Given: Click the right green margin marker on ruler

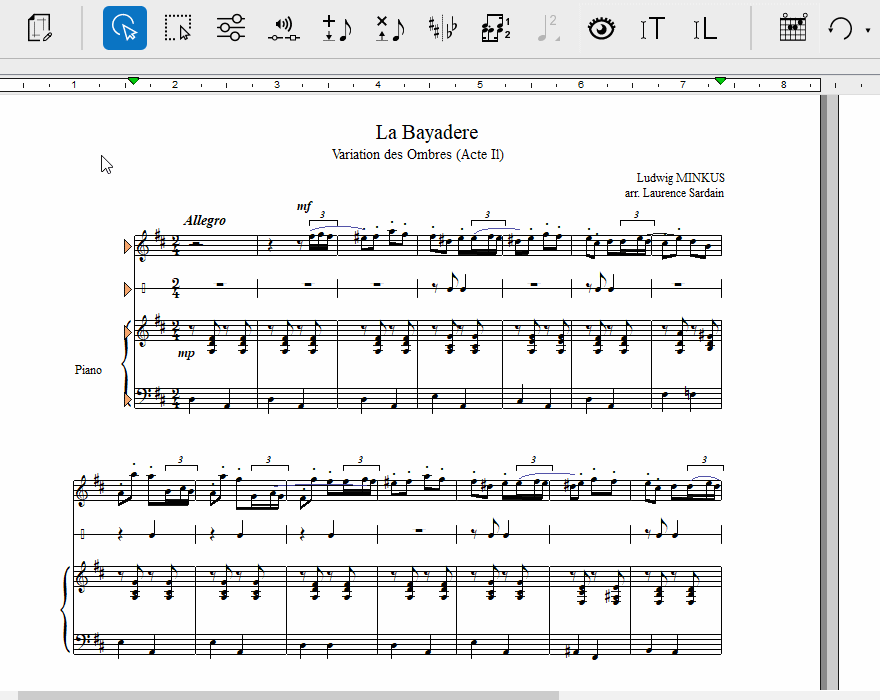Looking at the screenshot, I should (x=721, y=81).
